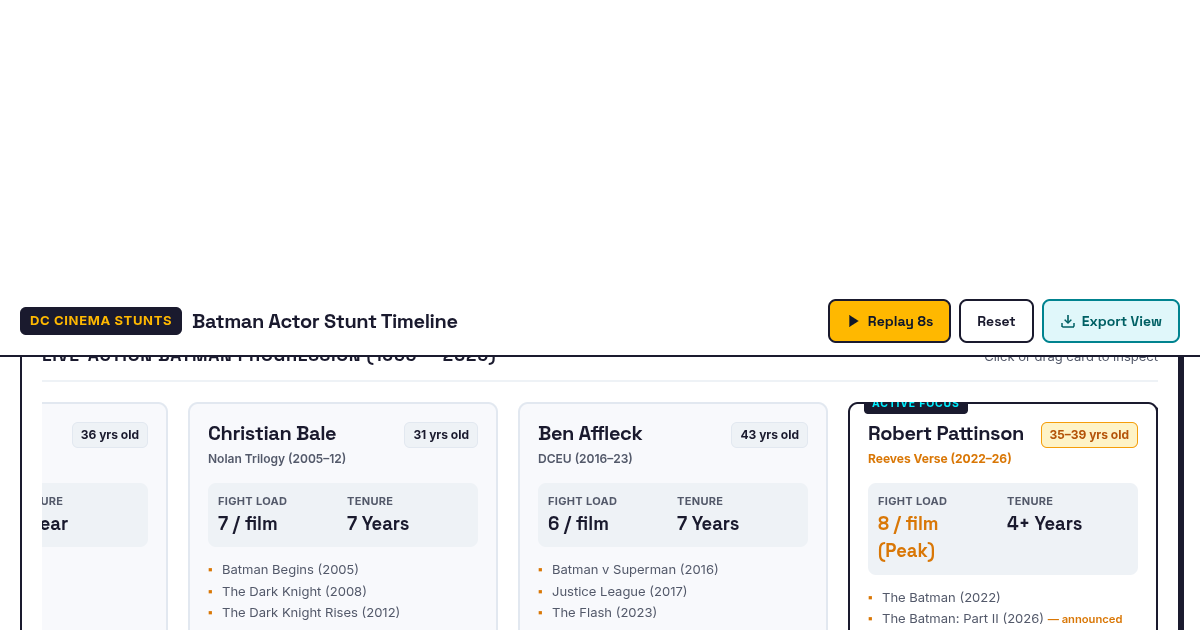Select The Flash (2023) list item
The height and width of the screenshot is (630, 1200).
point(604,613)
